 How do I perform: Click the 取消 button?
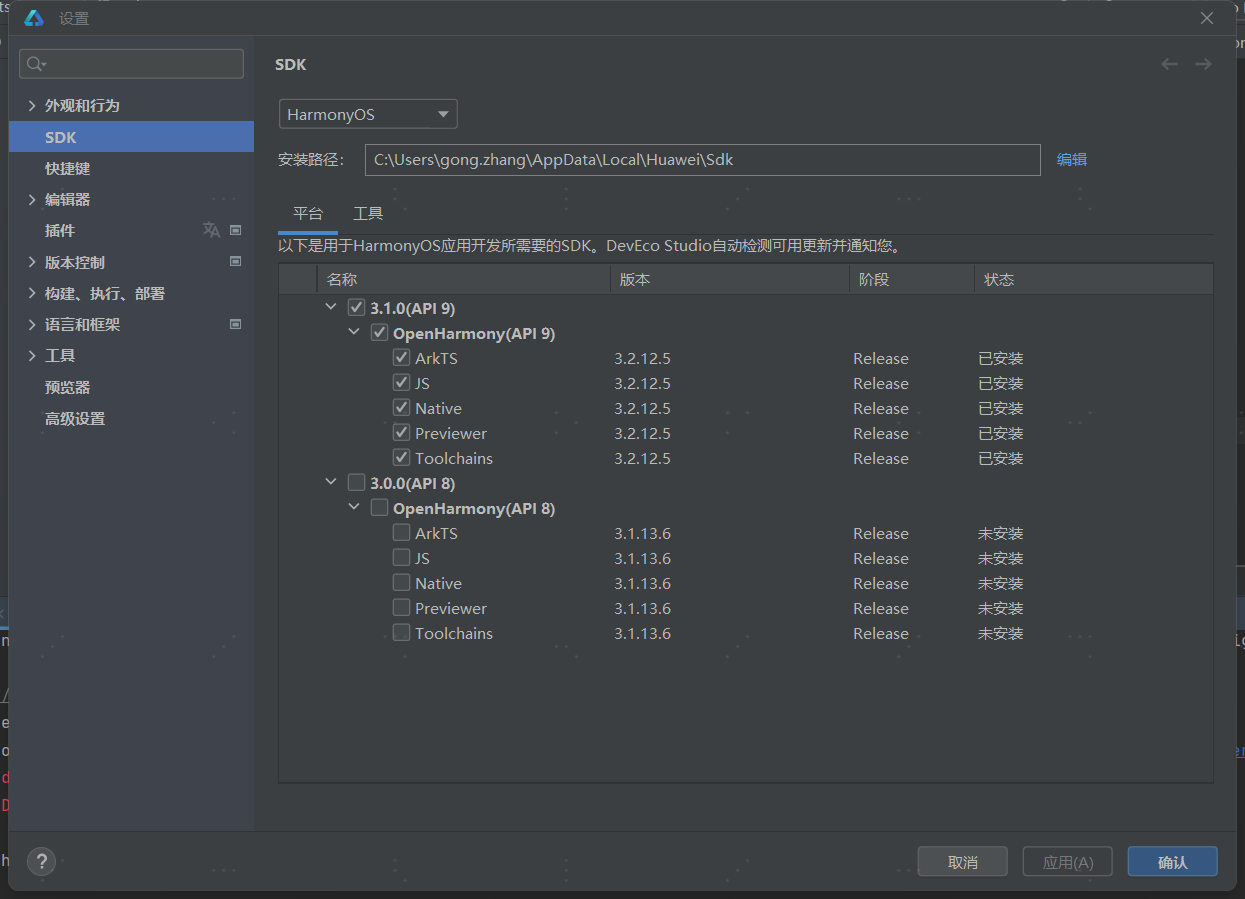963,861
